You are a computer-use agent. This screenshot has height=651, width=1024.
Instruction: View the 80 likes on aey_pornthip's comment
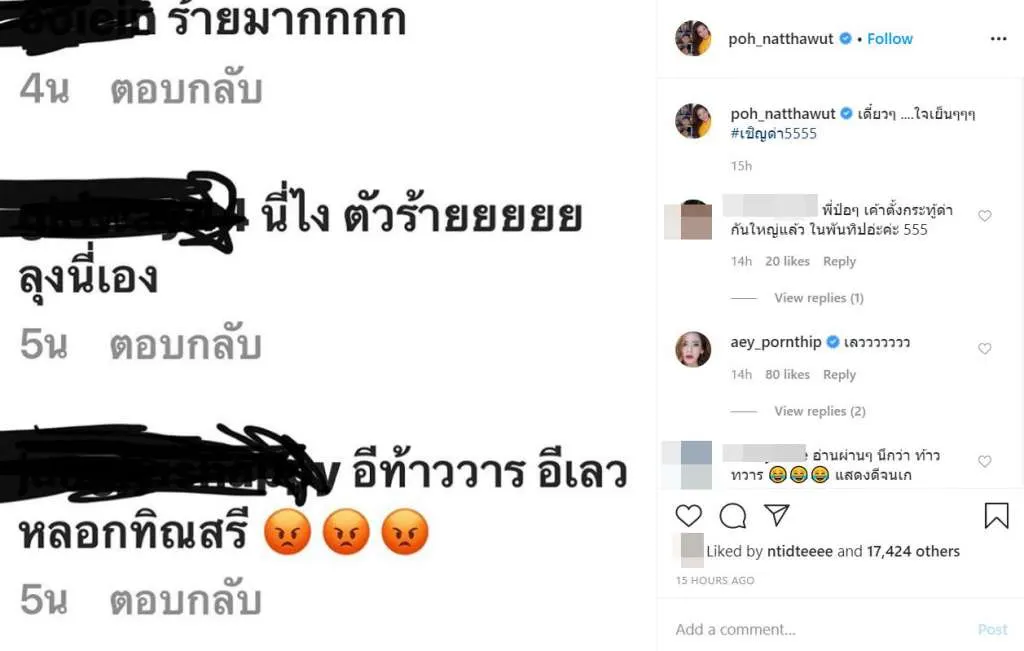click(787, 375)
